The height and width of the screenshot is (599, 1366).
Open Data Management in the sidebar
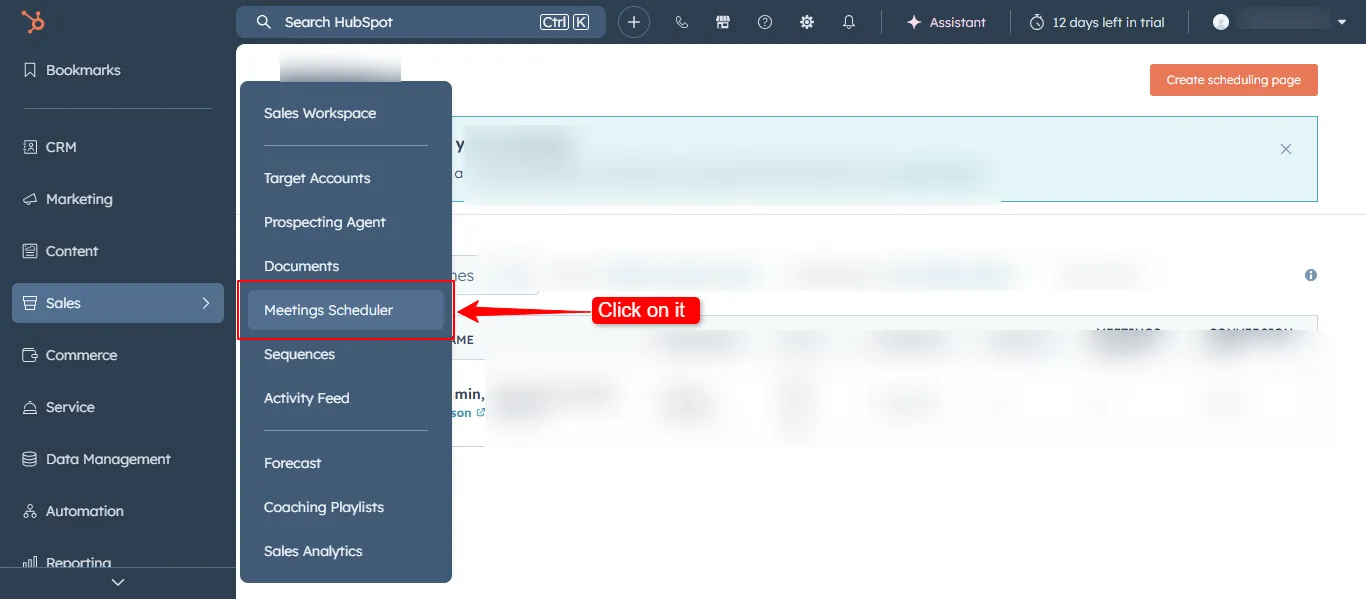(118, 459)
